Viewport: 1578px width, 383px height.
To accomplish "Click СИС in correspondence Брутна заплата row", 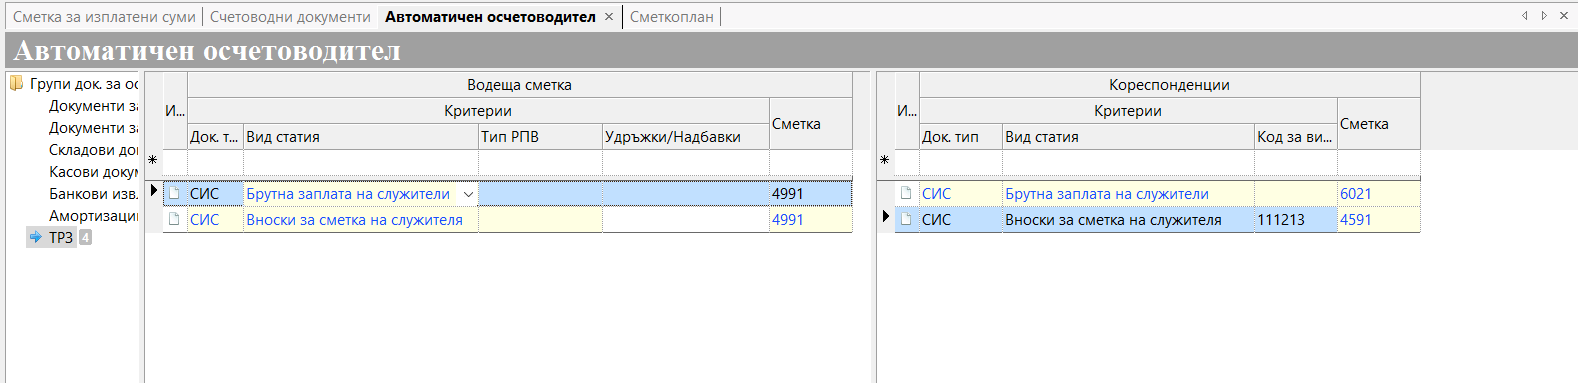I will pos(937,194).
